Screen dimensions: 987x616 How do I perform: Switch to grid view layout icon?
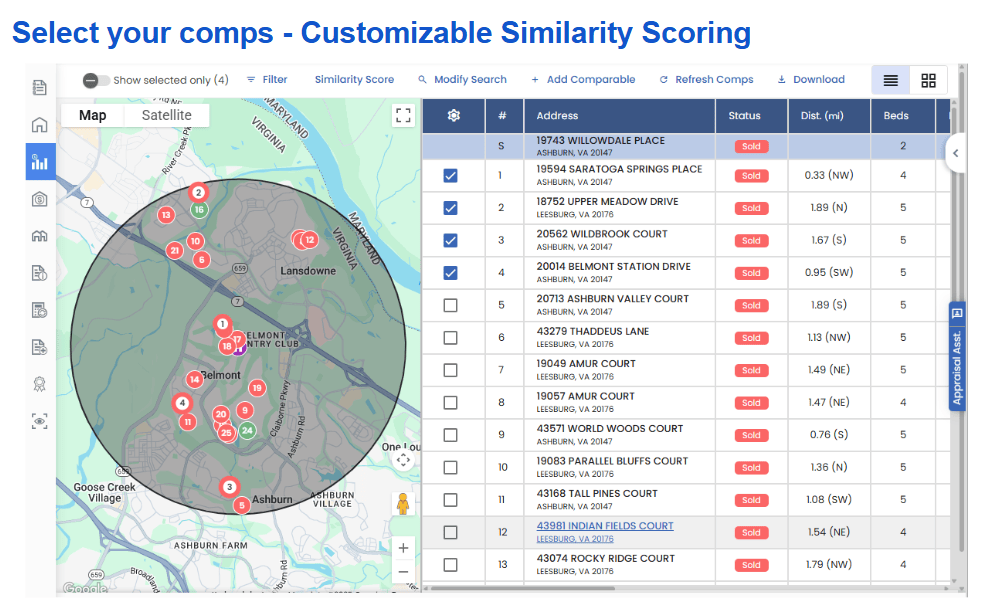(928, 80)
